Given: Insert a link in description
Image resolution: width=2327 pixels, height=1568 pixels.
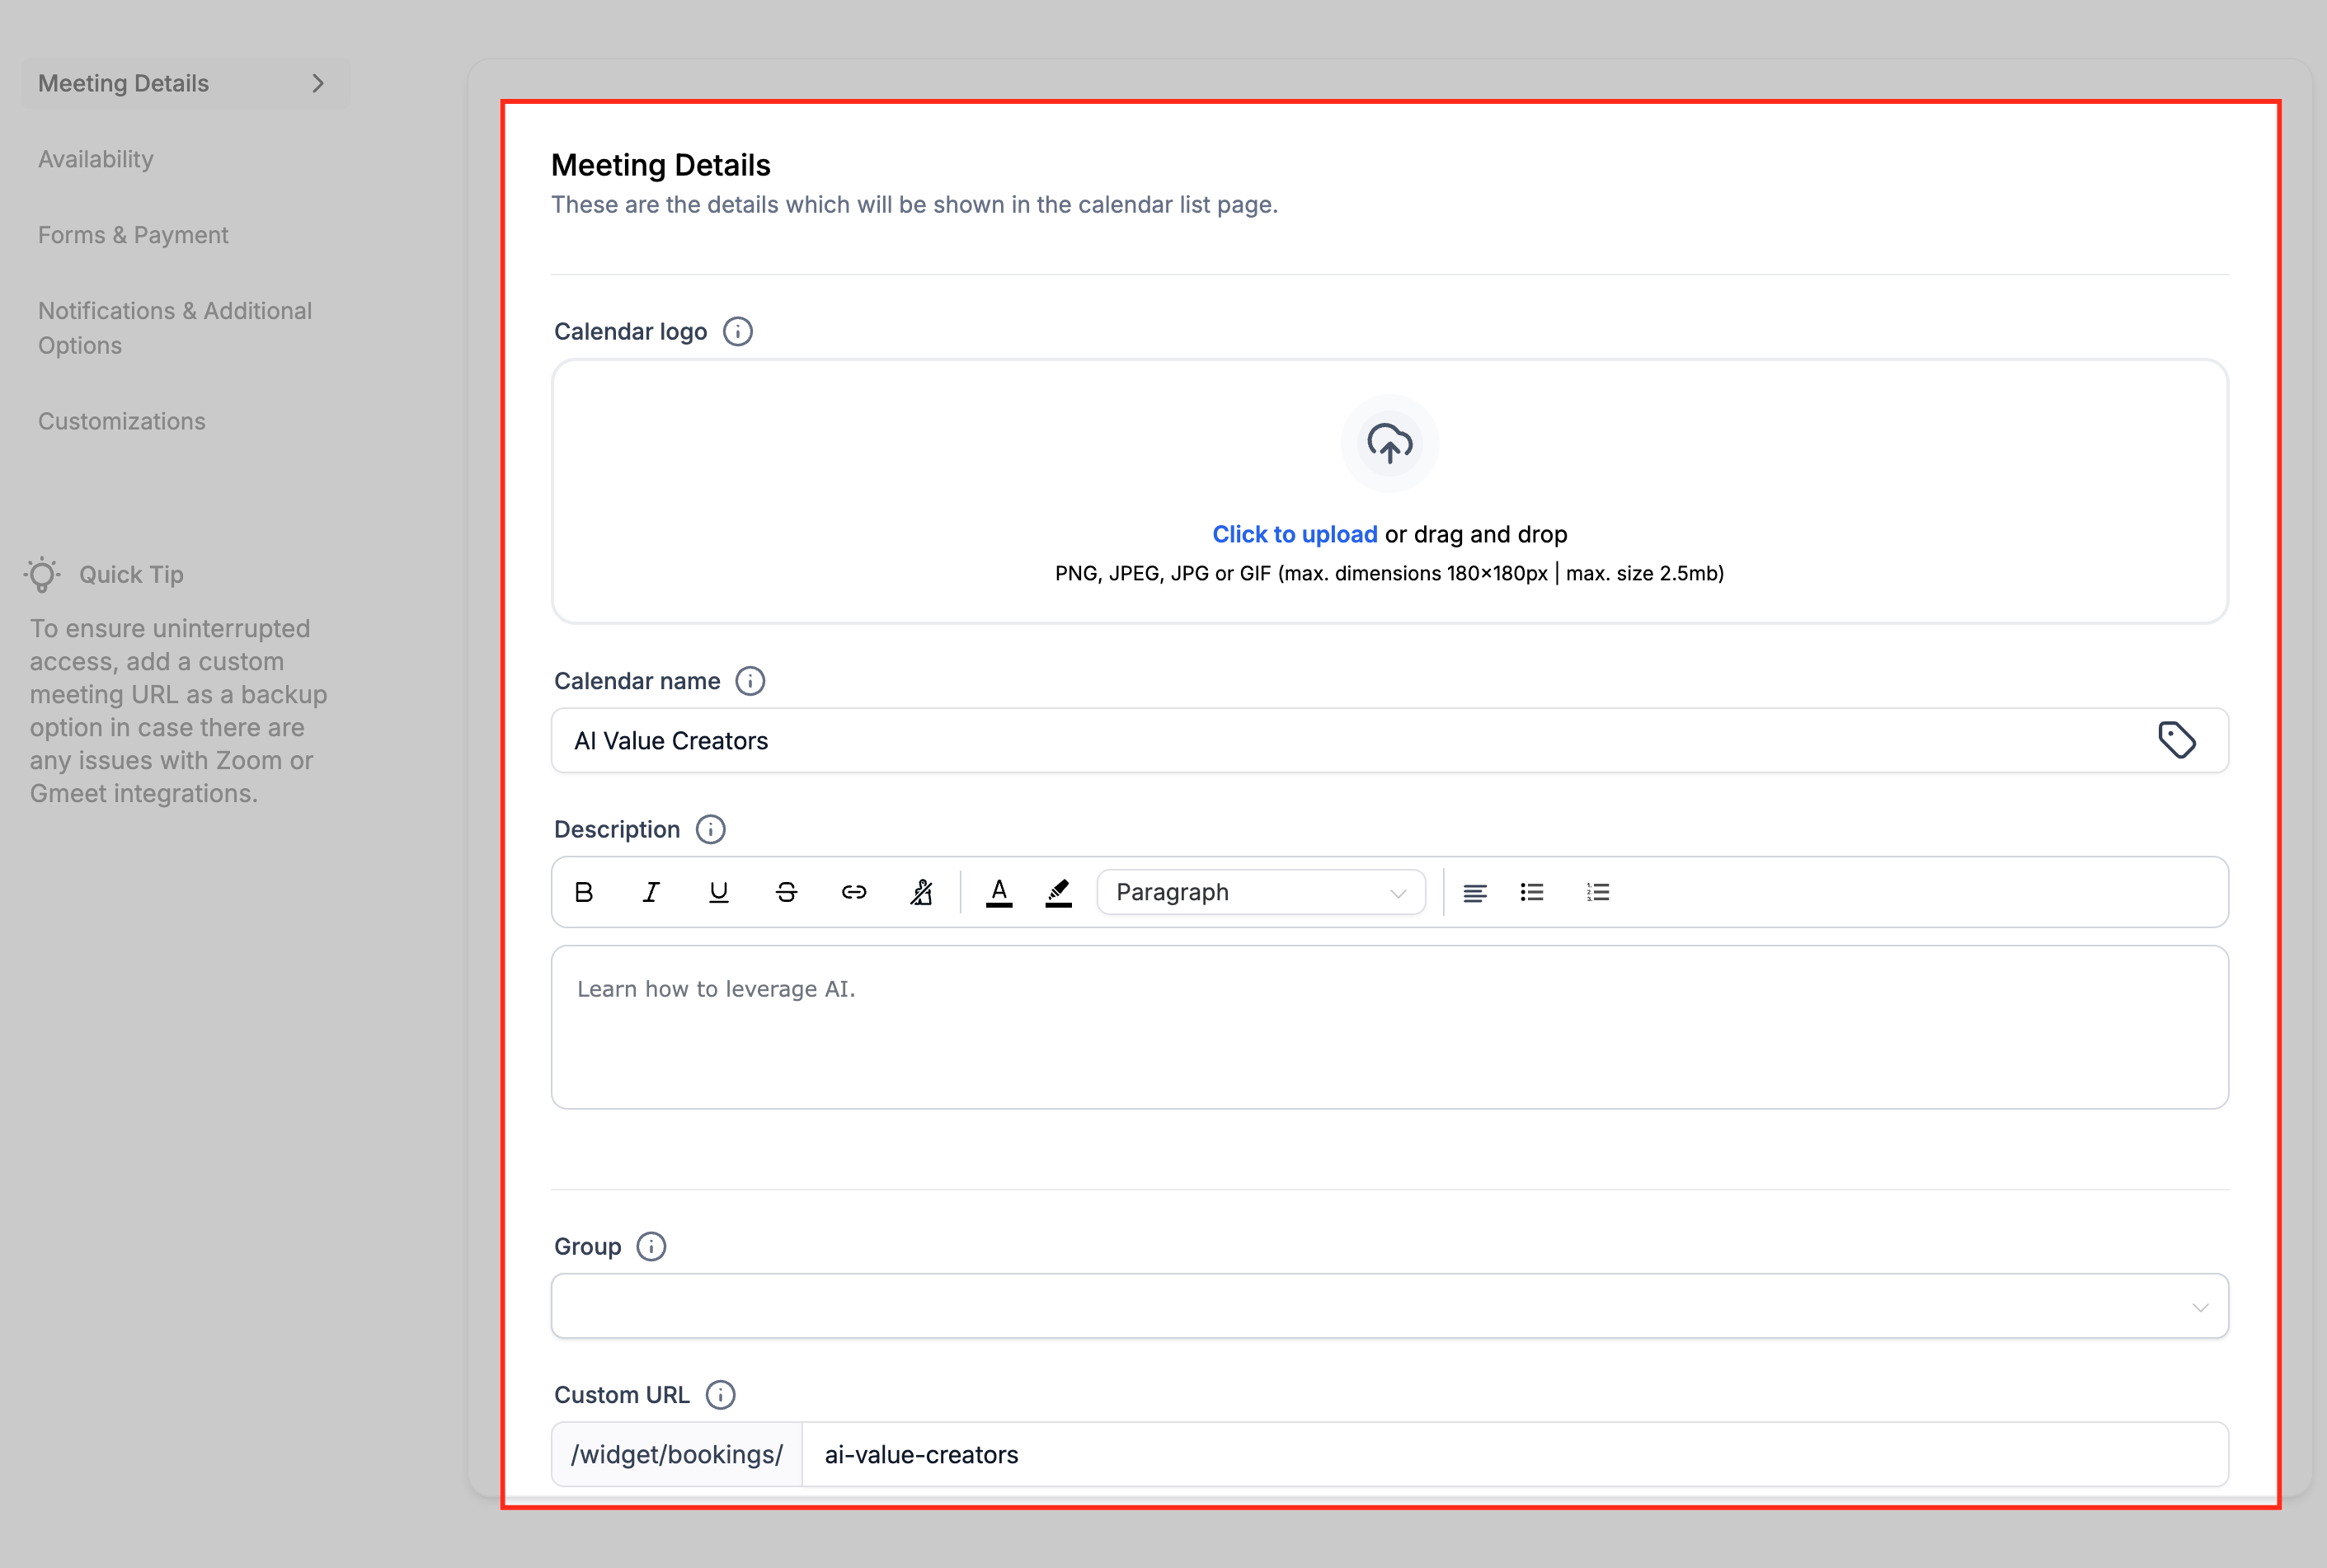Looking at the screenshot, I should tap(853, 892).
